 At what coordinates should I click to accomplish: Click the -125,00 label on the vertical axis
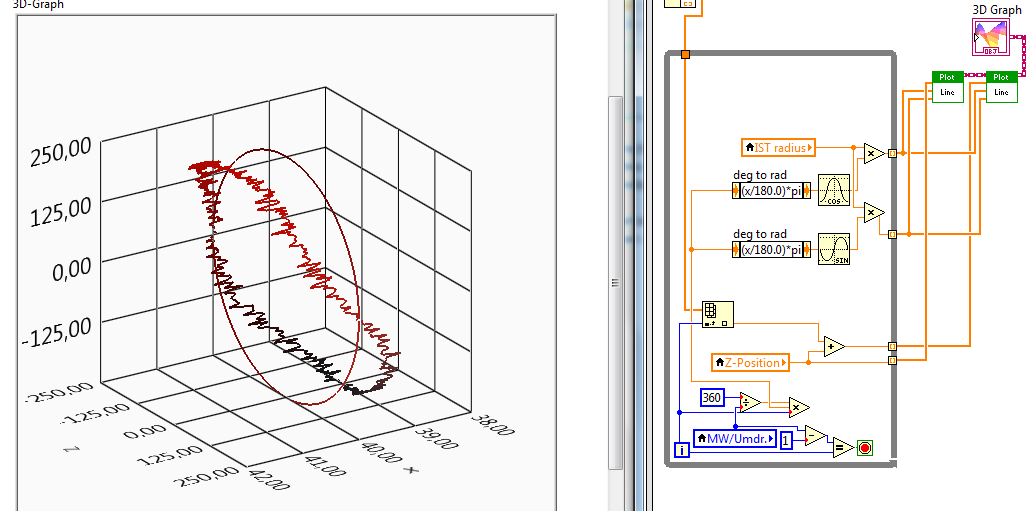tap(57, 333)
